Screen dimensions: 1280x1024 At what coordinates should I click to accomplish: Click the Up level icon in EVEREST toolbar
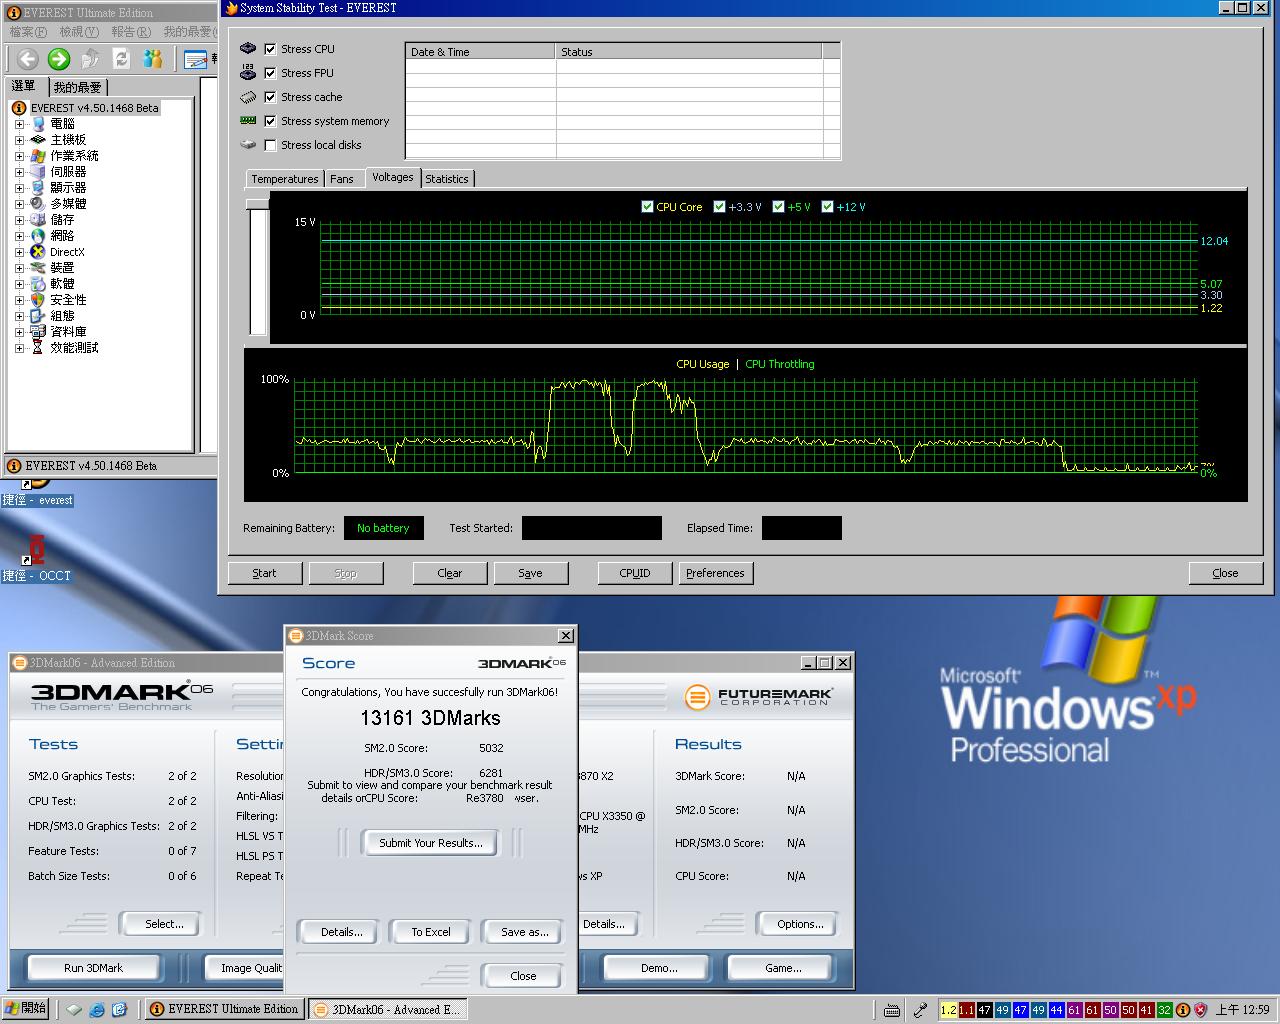[91, 59]
